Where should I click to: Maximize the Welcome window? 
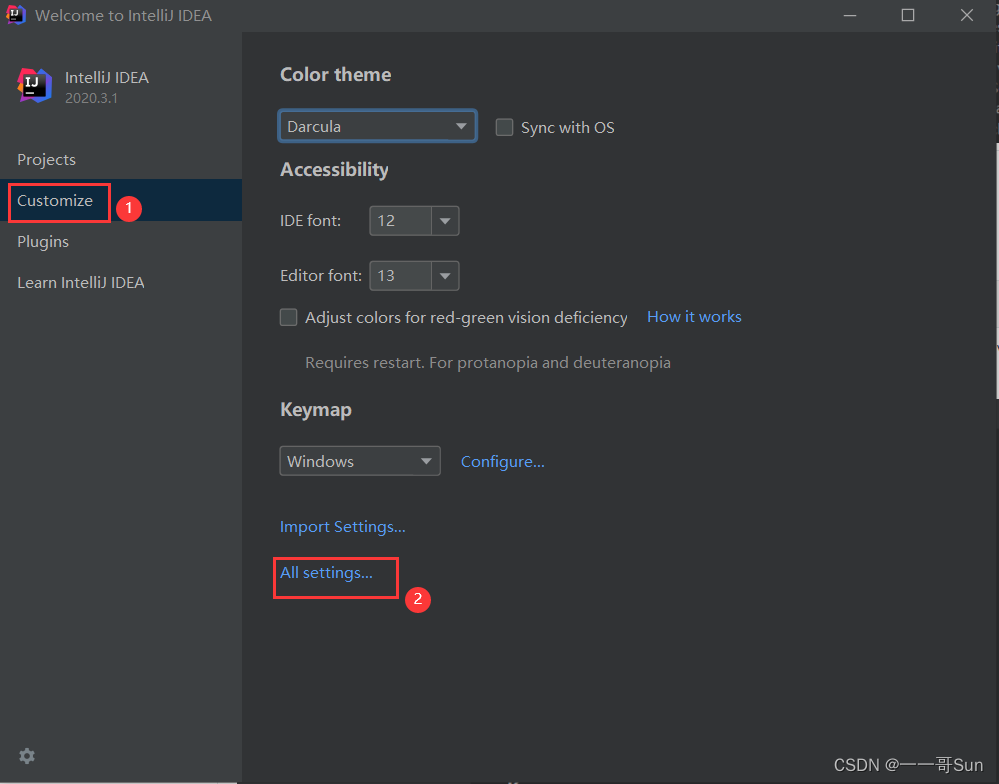[x=908, y=15]
